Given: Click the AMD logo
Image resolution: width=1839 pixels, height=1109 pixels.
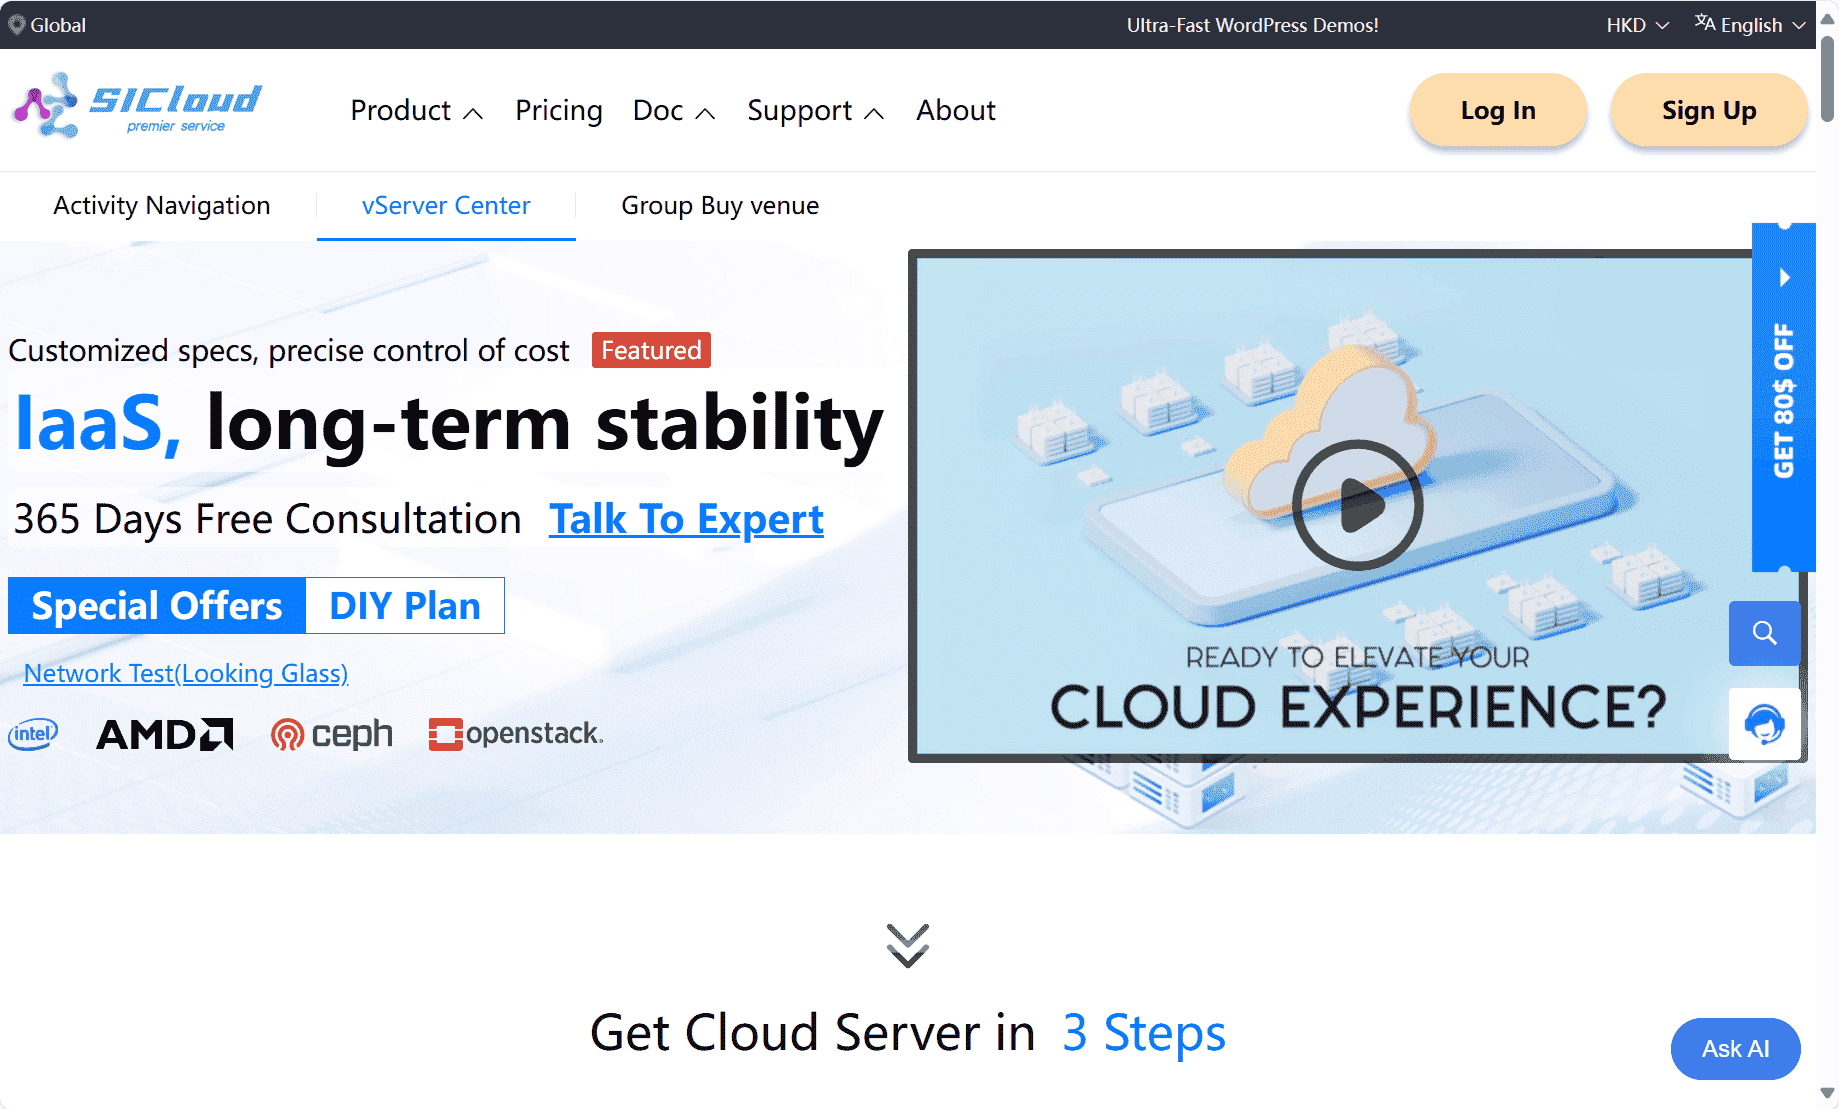Looking at the screenshot, I should click(x=165, y=734).
